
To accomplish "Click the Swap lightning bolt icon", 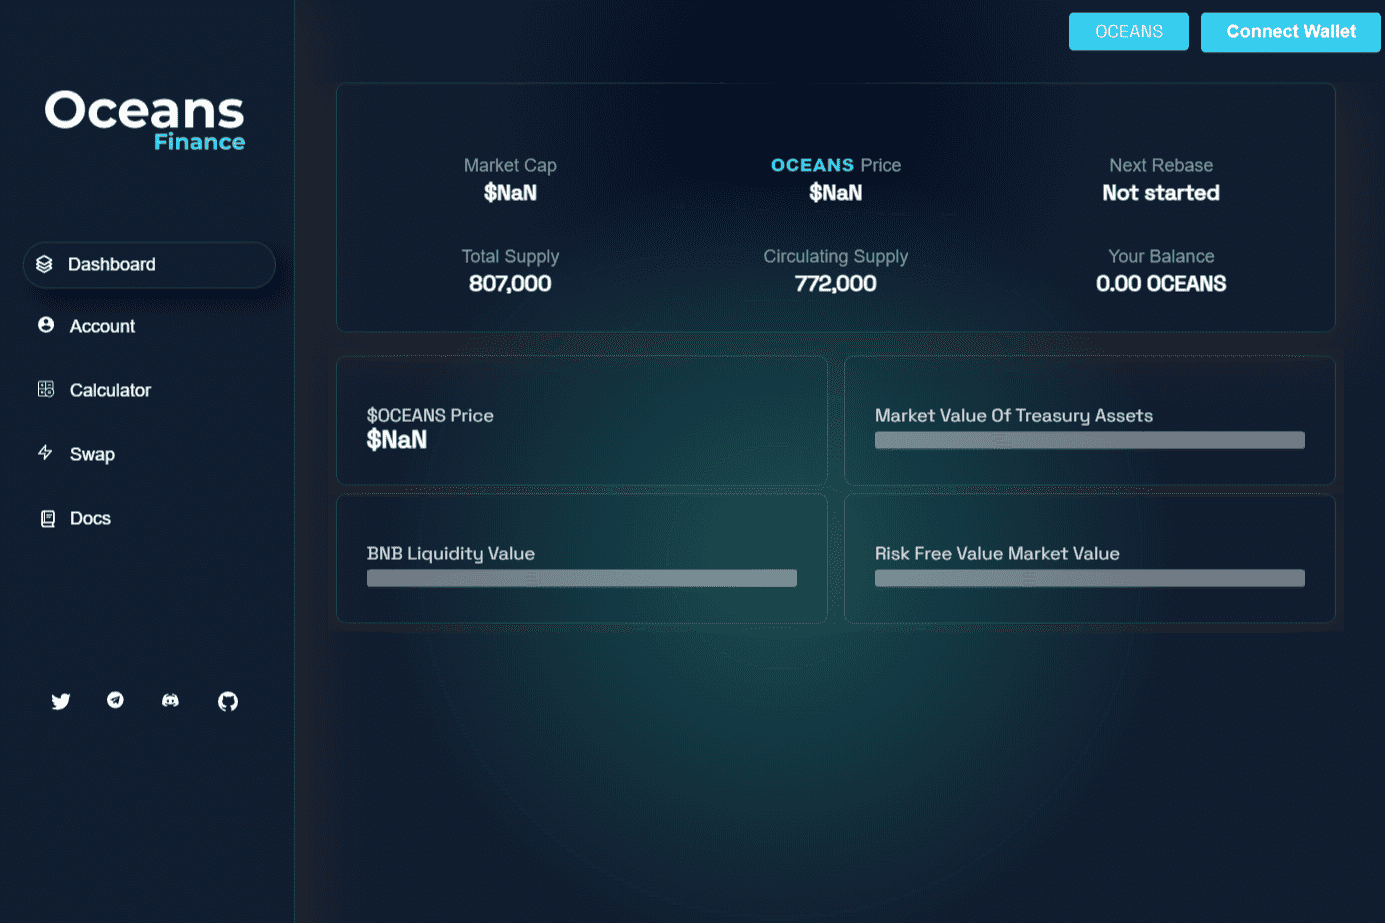I will coord(45,453).
